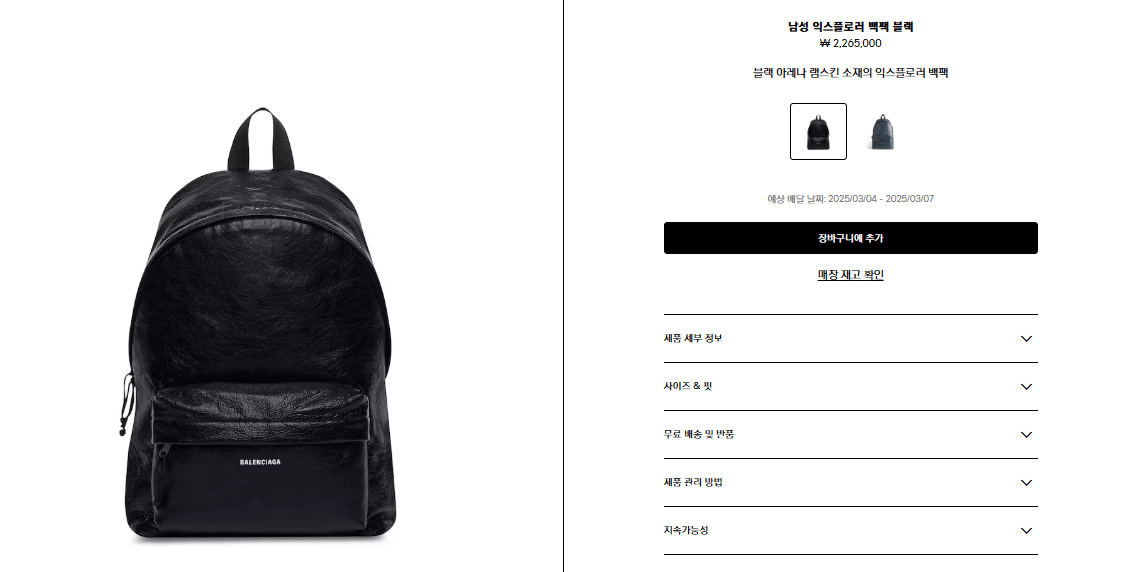
Task: Expand the 무료 배송 및 반품 row label
Action: click(x=699, y=434)
